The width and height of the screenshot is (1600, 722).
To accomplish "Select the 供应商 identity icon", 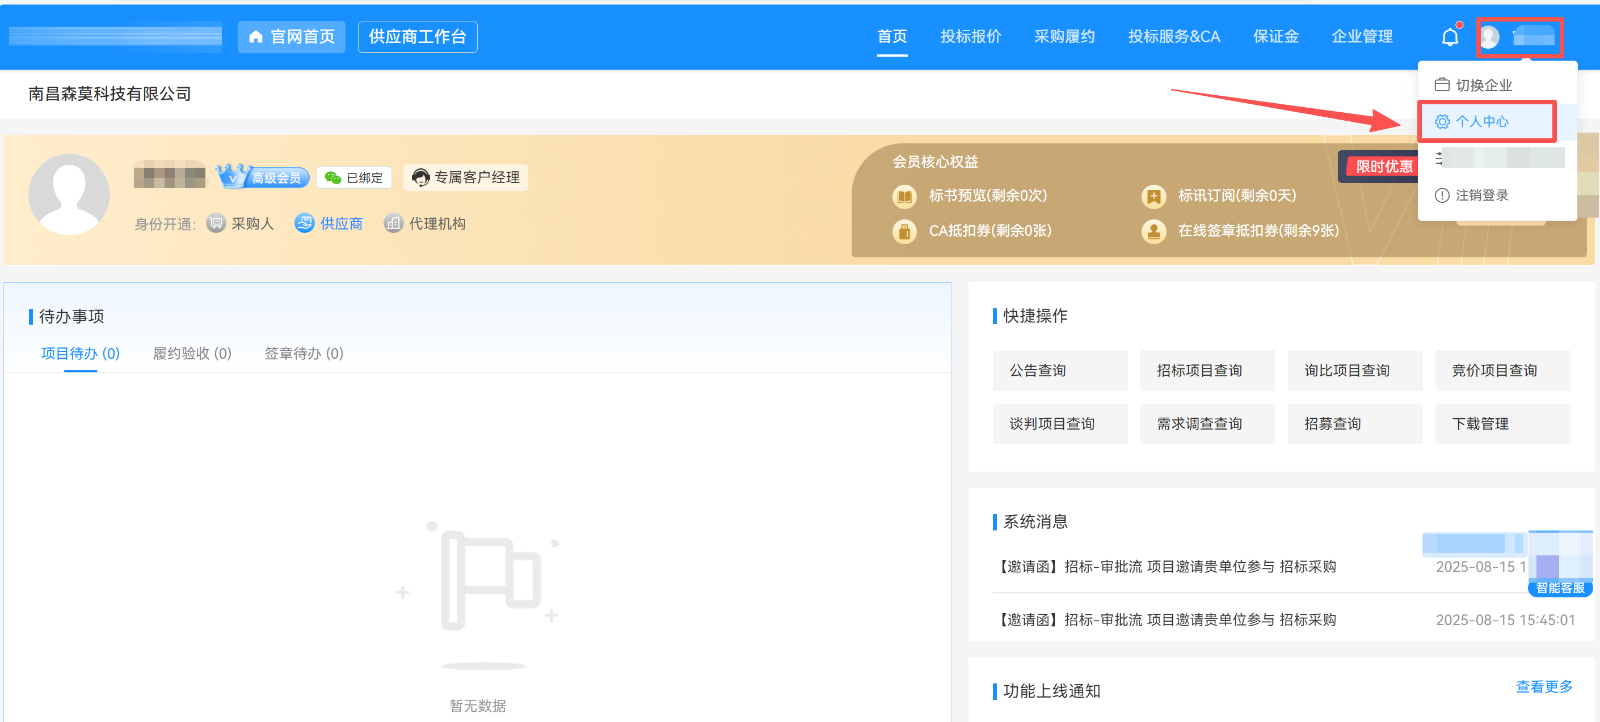I will [x=305, y=223].
